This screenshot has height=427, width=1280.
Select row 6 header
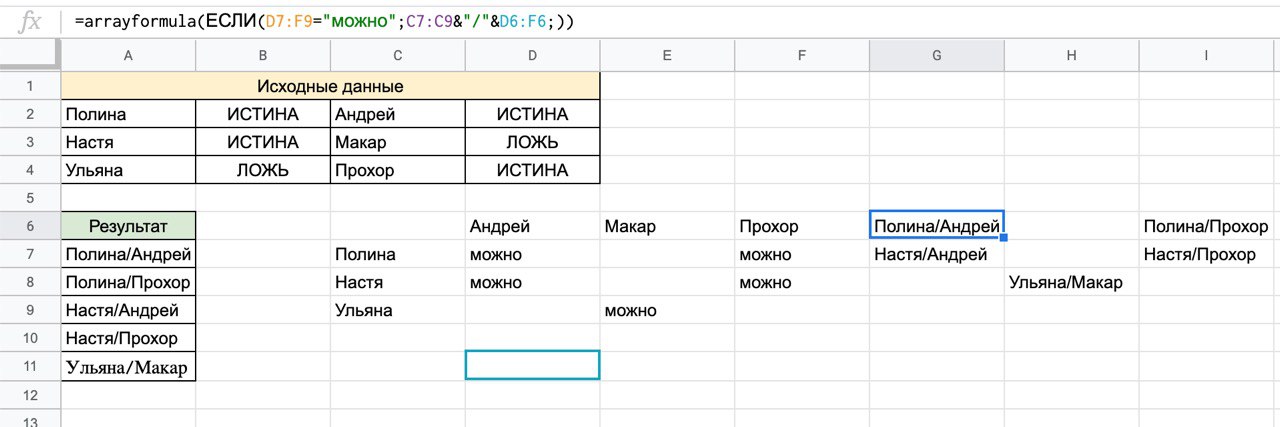(30, 226)
